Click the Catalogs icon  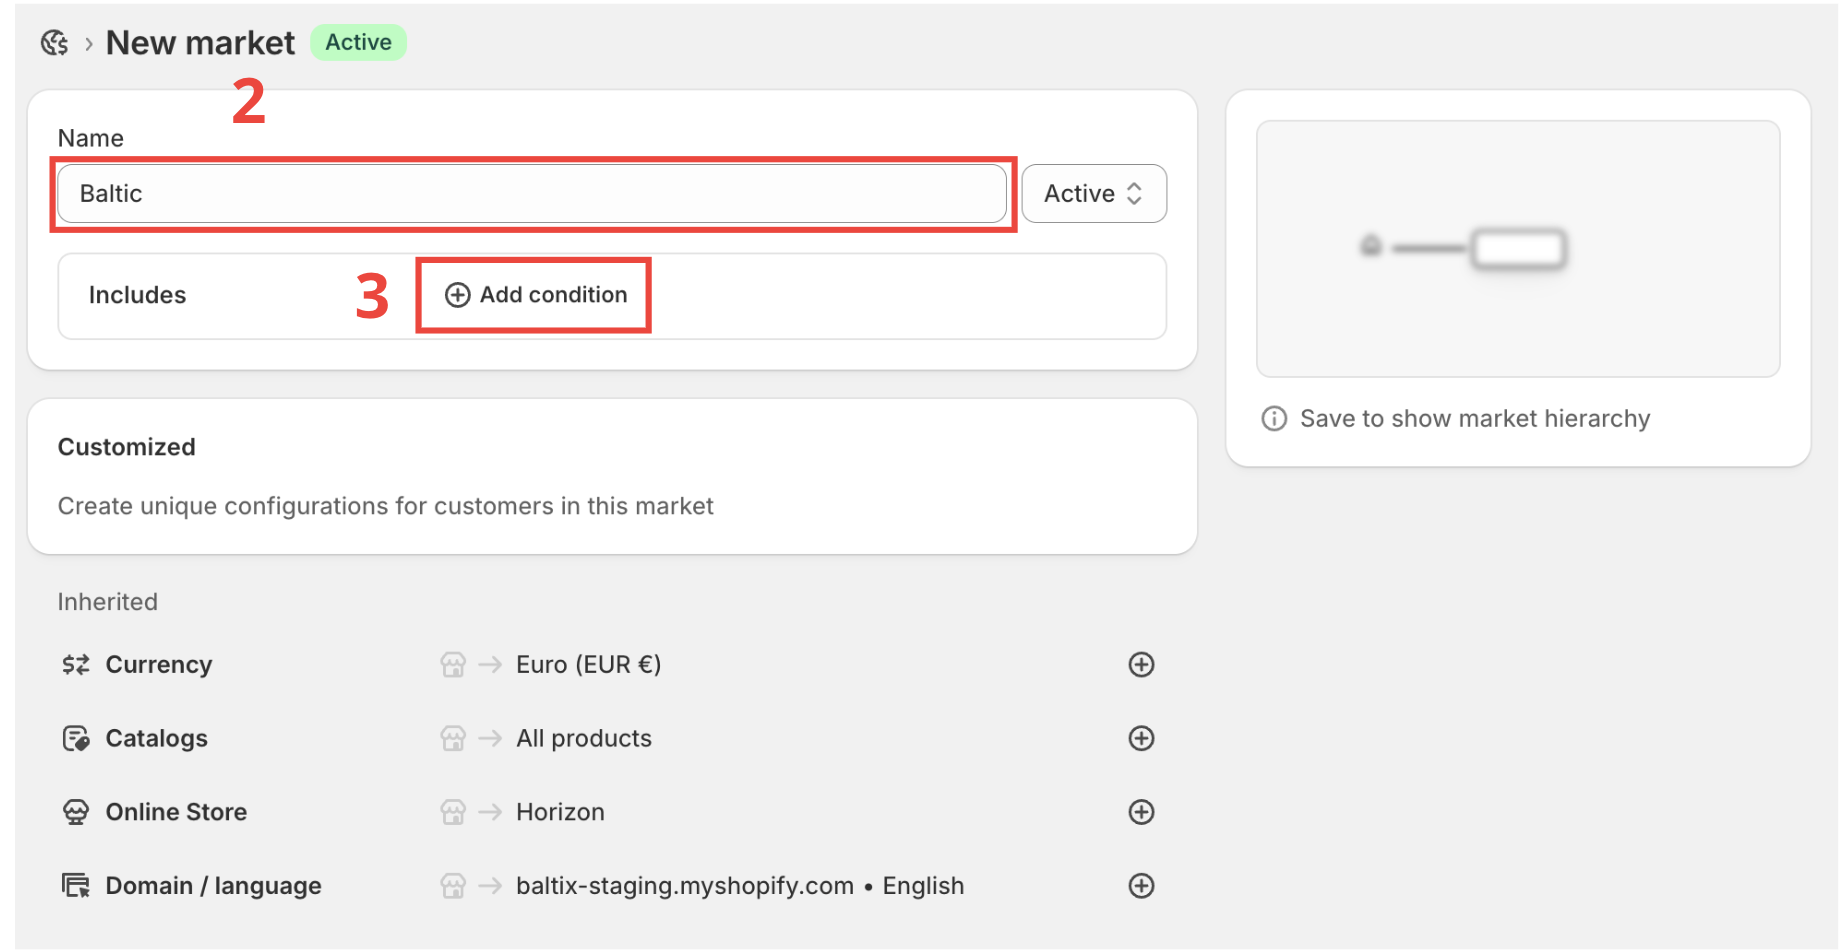point(74,738)
